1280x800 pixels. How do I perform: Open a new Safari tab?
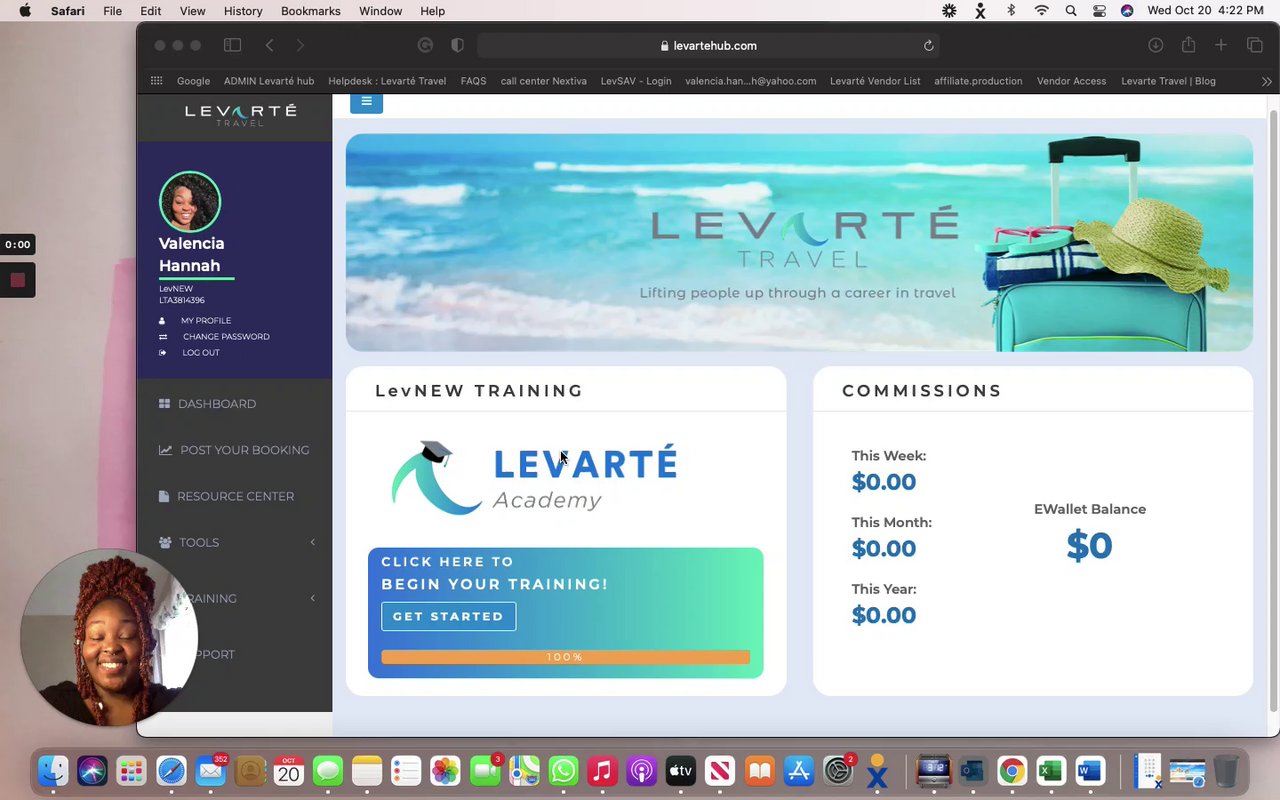[x=1220, y=45]
